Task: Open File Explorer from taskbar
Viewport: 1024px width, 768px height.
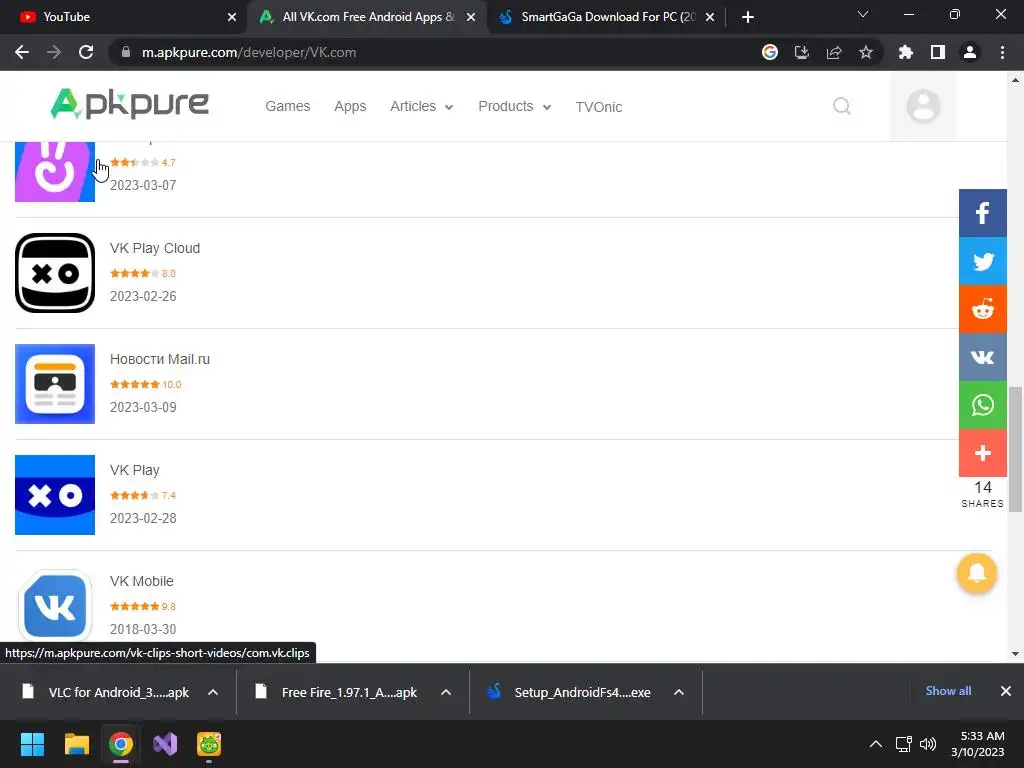Action: [76, 744]
